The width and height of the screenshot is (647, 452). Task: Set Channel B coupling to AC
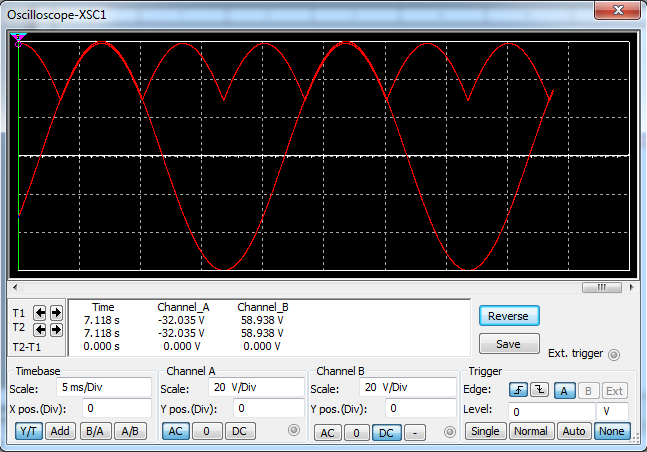[328, 433]
